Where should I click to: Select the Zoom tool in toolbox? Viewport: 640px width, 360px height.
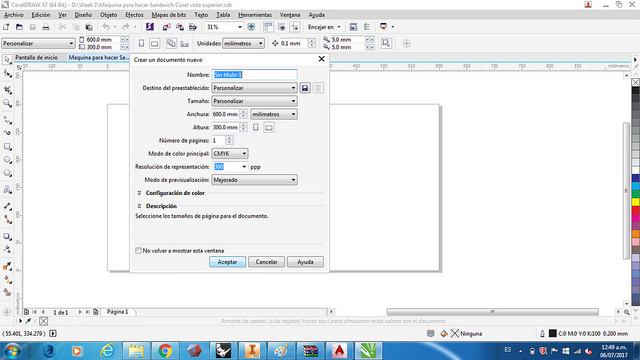tap(7, 103)
